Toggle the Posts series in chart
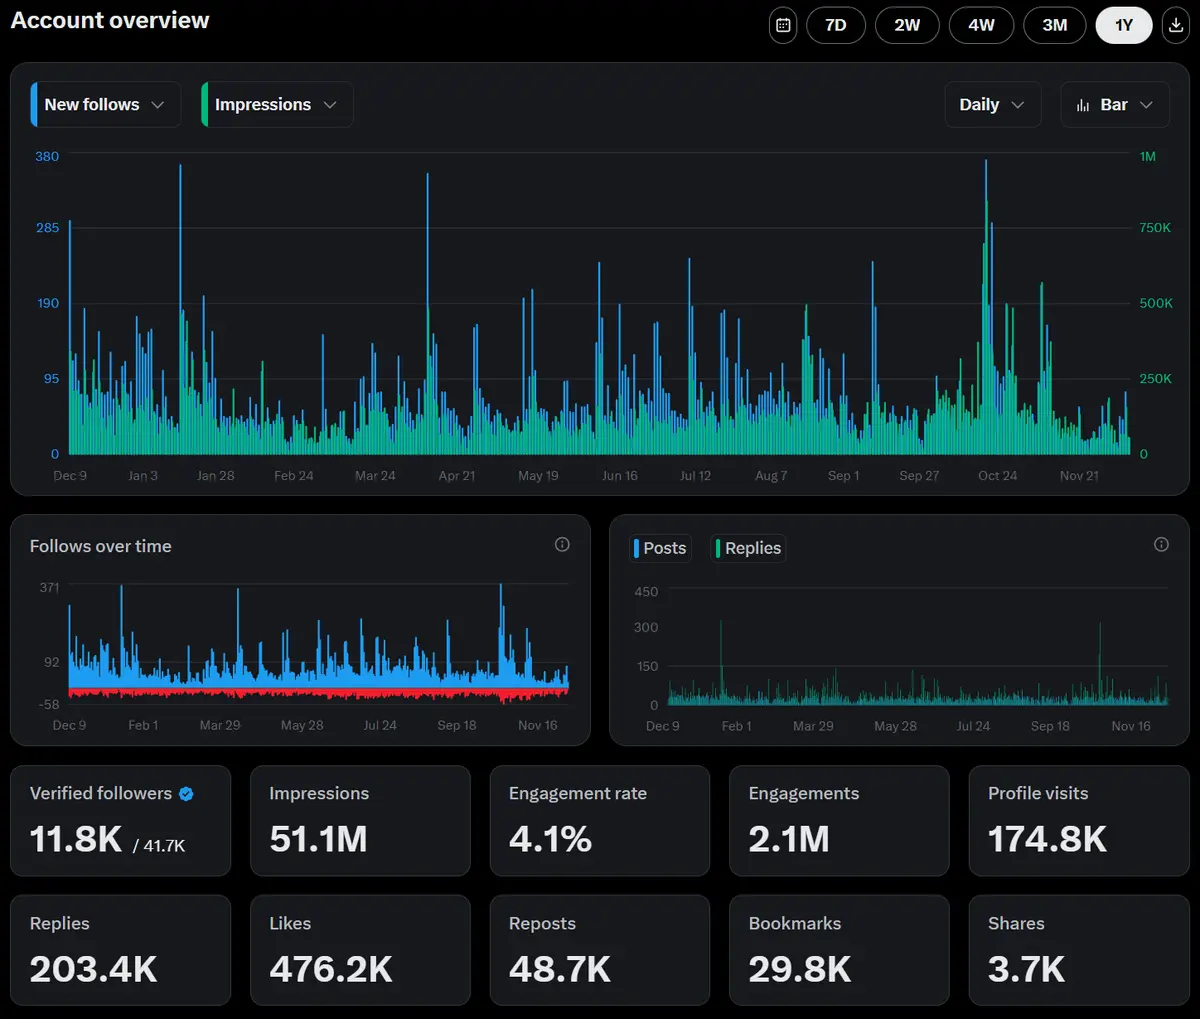This screenshot has width=1200, height=1019. (660, 548)
